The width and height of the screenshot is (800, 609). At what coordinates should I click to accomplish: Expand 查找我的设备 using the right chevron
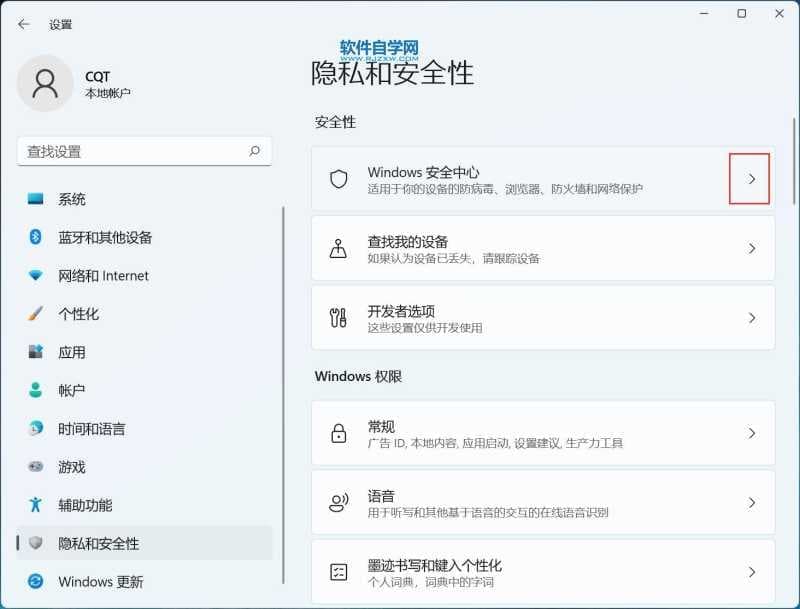tap(752, 248)
